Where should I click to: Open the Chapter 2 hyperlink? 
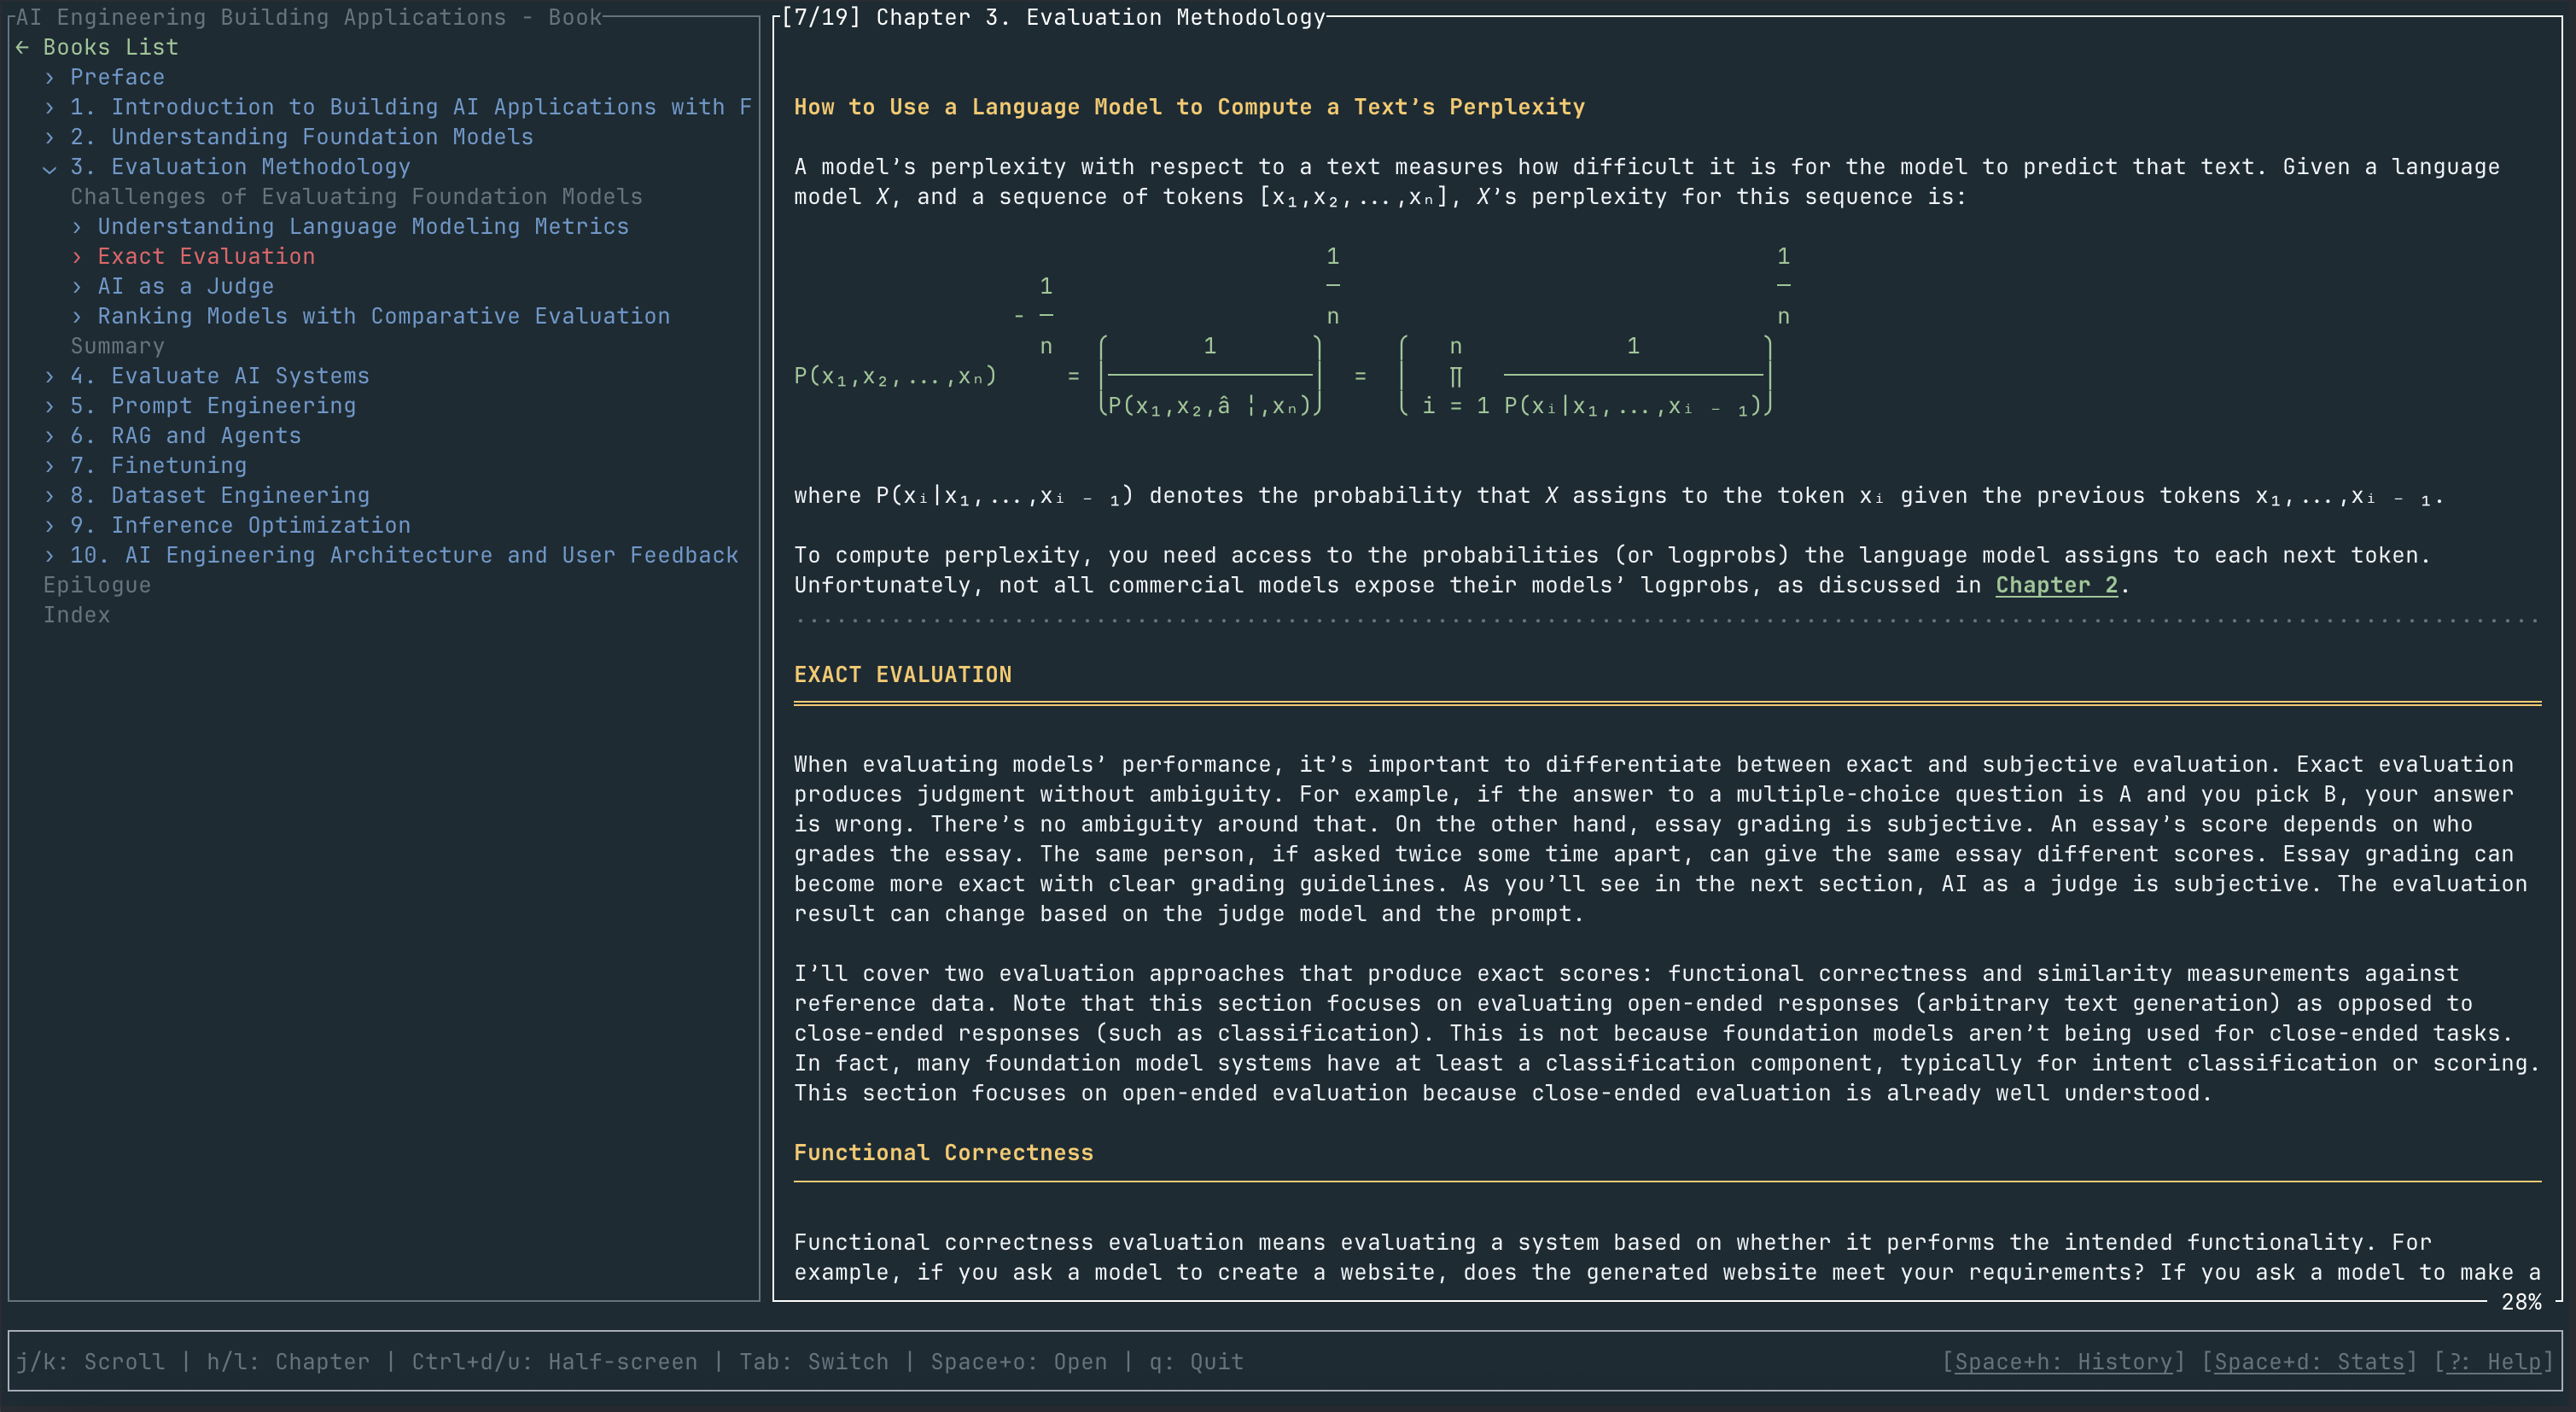click(x=2056, y=585)
